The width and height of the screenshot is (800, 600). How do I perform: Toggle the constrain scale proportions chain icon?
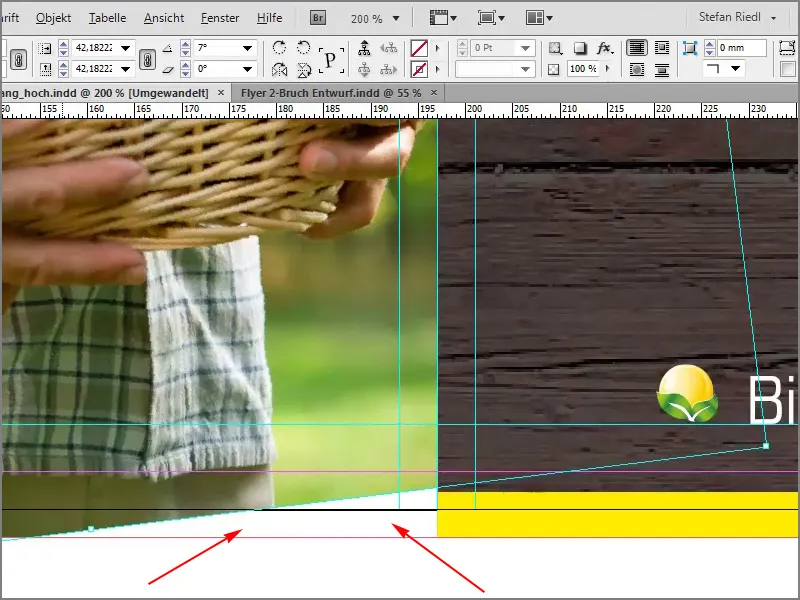click(147, 59)
